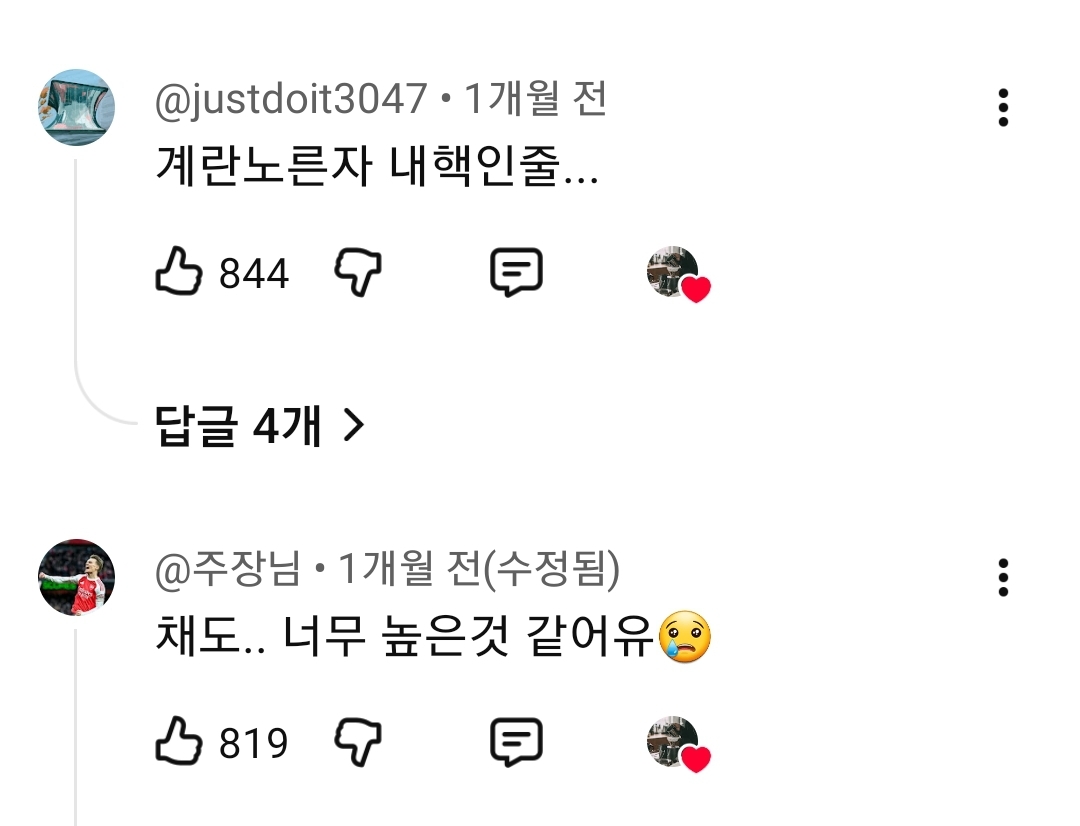Dislike the 주장님 comment
The width and height of the screenshot is (1080, 826).
(358, 742)
